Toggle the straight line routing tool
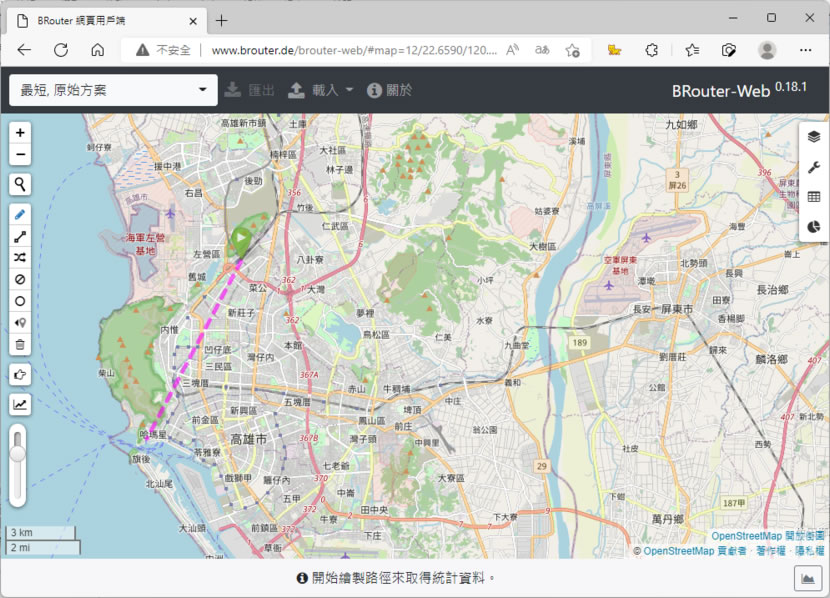830x598 pixels. [20, 236]
